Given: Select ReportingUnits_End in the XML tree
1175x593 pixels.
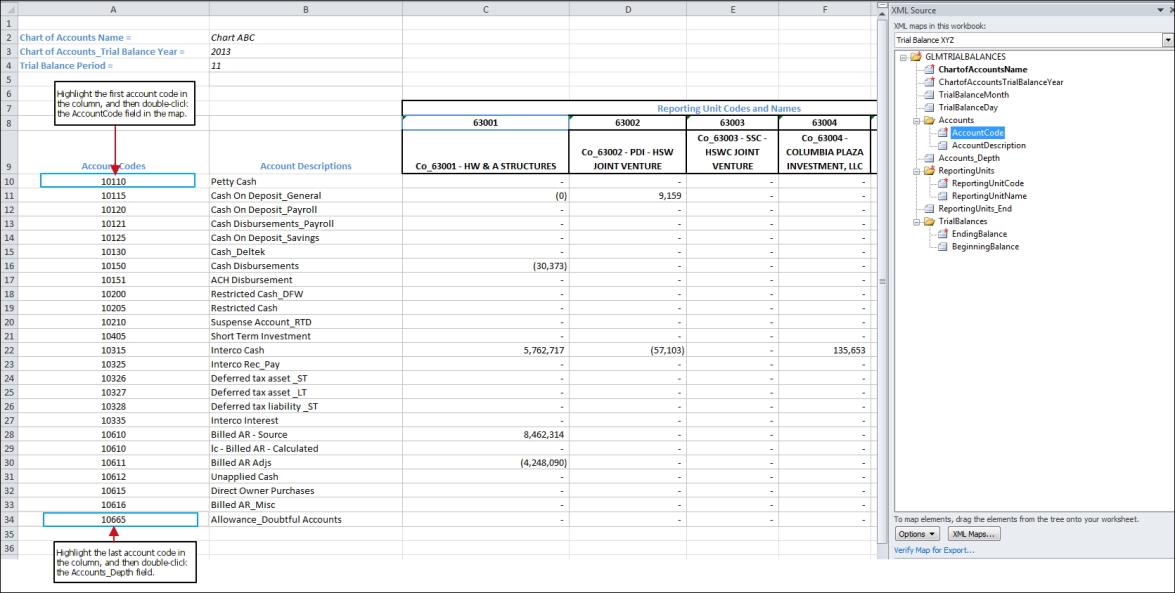Looking at the screenshot, I should [975, 209].
